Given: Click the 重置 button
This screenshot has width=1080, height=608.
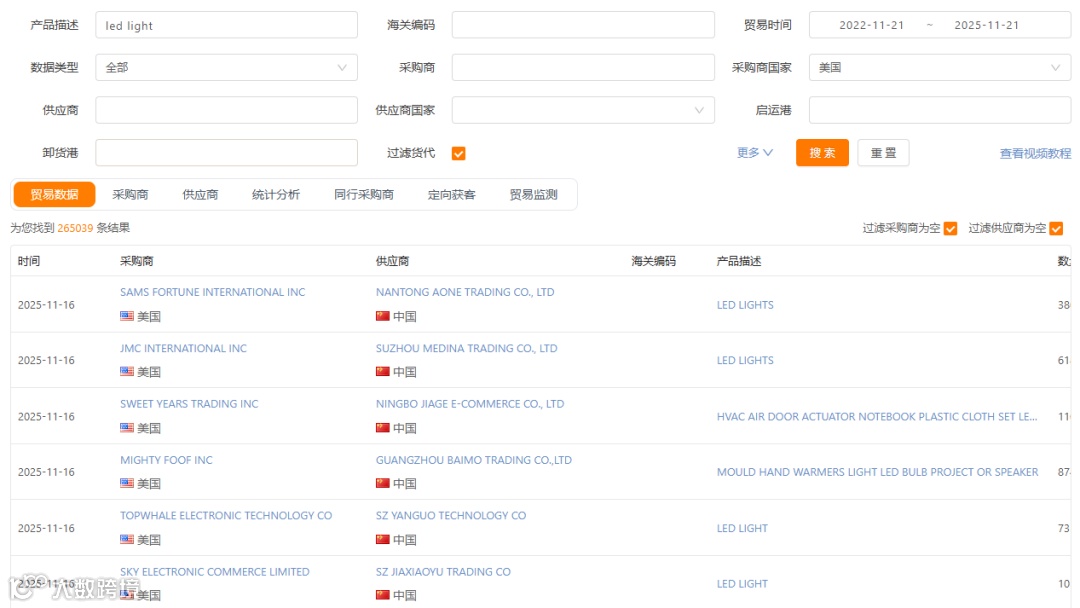Looking at the screenshot, I should pos(884,153).
